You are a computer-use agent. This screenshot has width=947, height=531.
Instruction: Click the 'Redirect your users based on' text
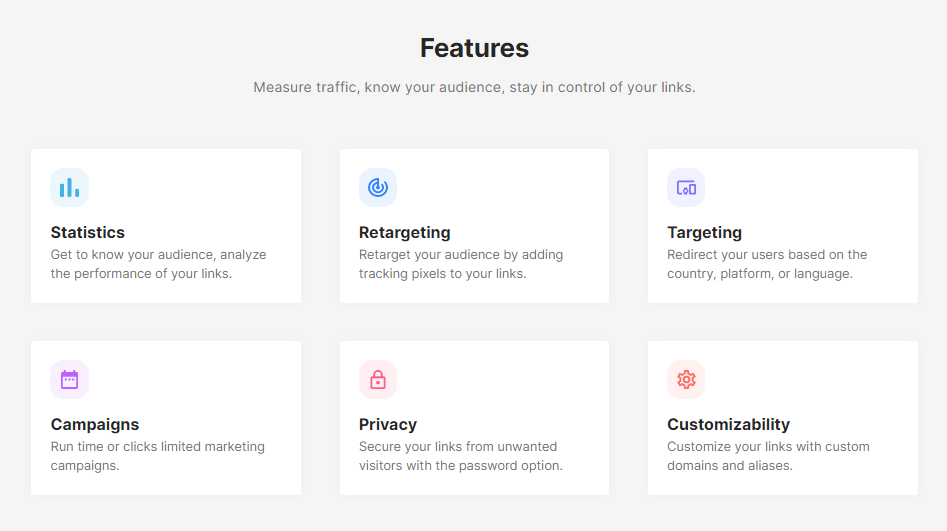pyautogui.click(x=767, y=264)
